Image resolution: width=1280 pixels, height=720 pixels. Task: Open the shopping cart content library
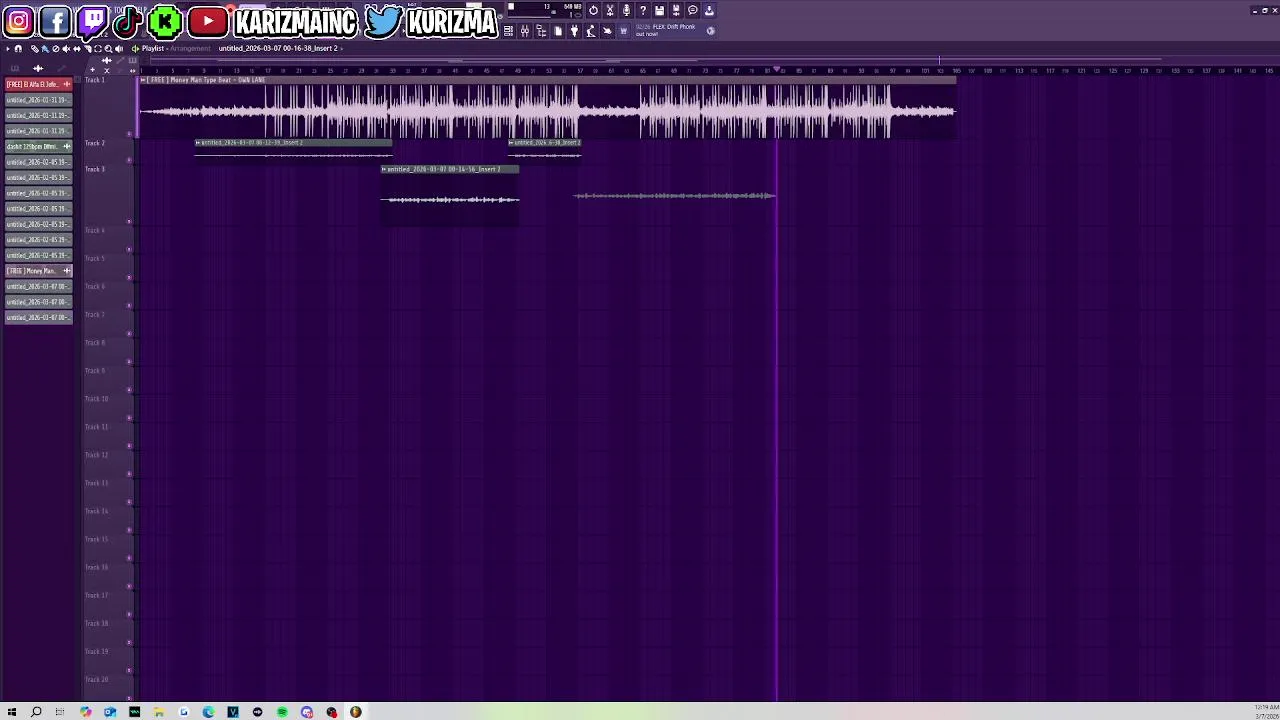pos(623,31)
